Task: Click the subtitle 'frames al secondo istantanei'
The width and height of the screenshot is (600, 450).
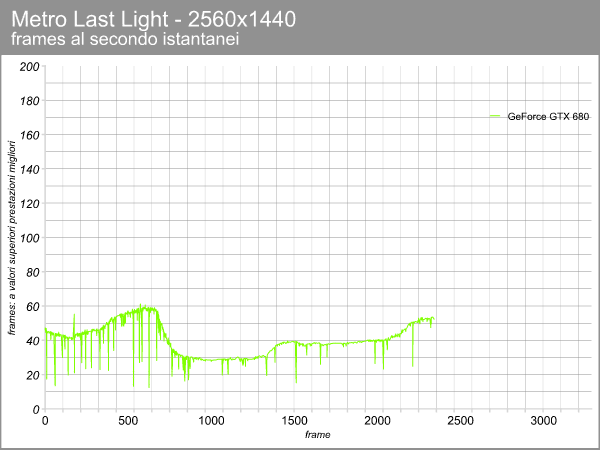Action: click(x=125, y=39)
